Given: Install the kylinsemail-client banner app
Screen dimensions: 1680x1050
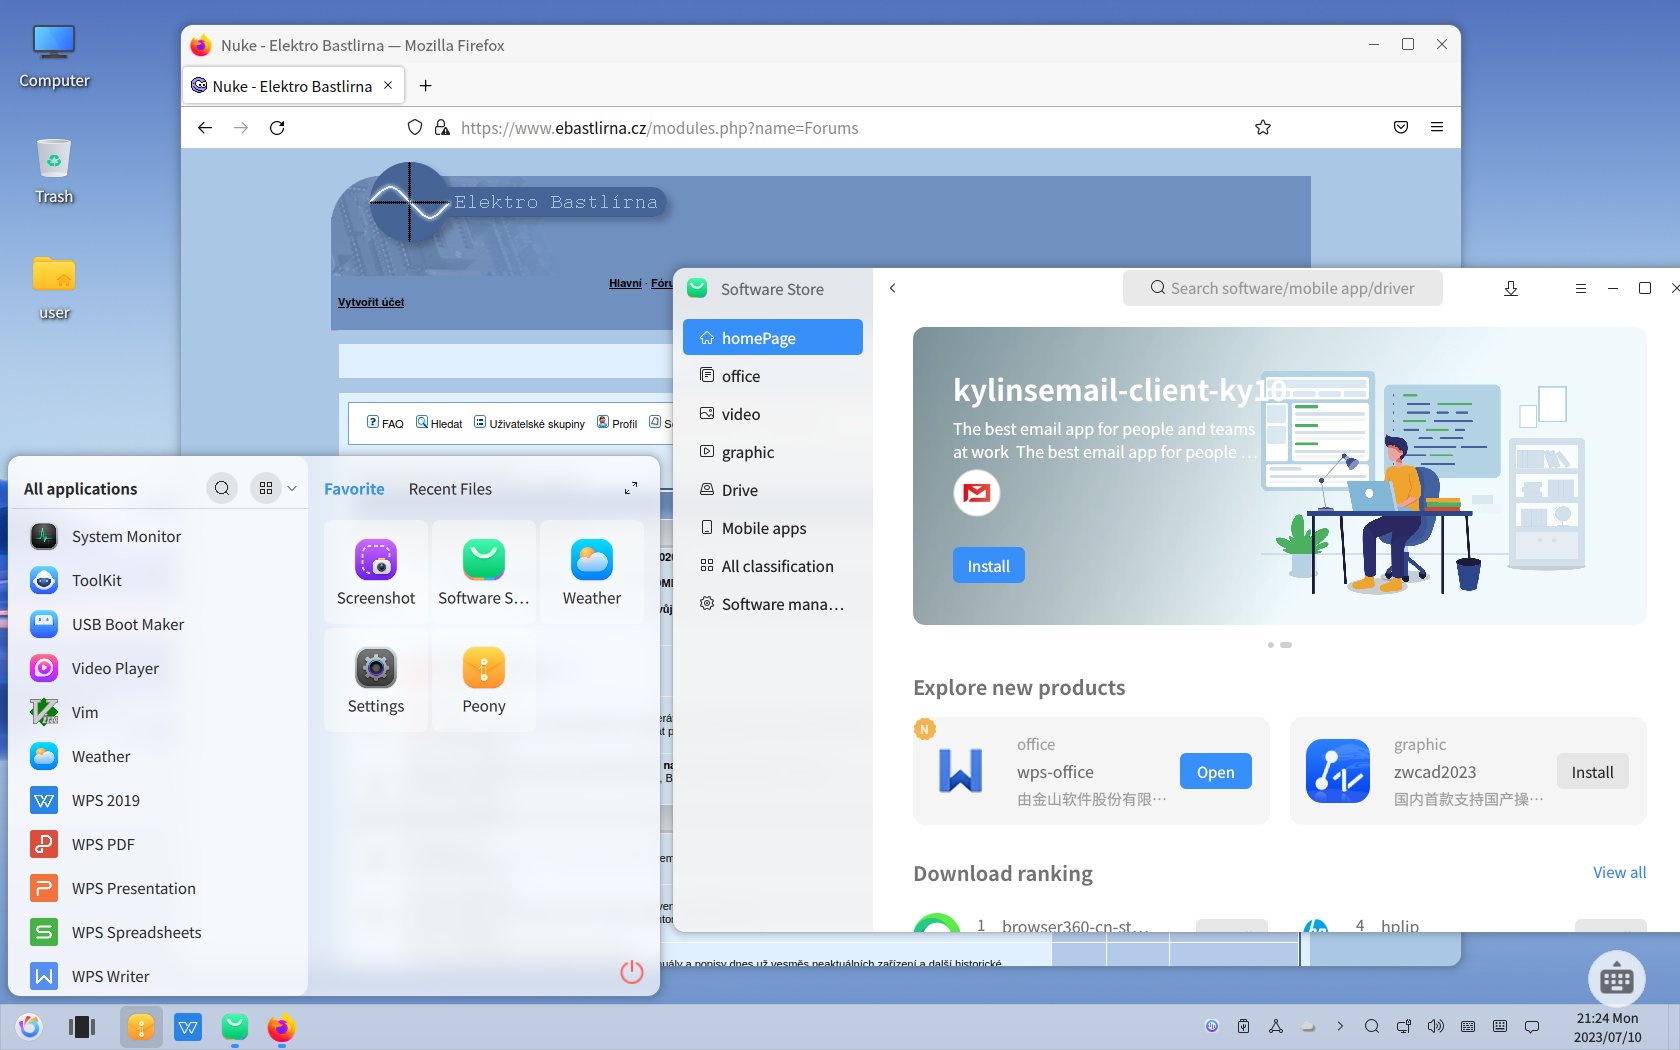Looking at the screenshot, I should coord(988,566).
